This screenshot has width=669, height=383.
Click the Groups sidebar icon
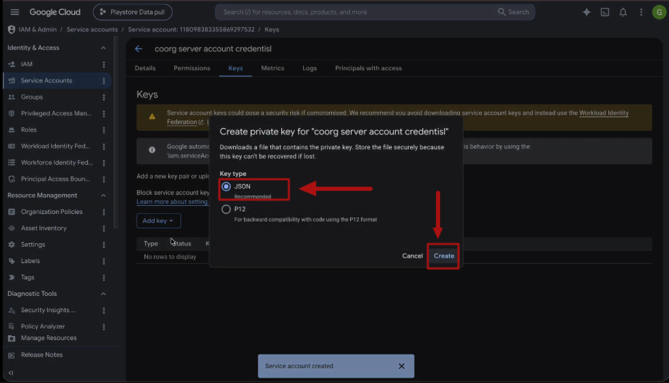pos(12,97)
